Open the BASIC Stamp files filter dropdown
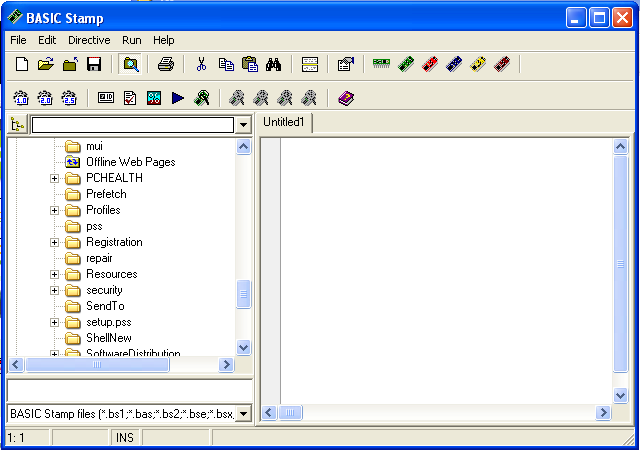 (243, 414)
